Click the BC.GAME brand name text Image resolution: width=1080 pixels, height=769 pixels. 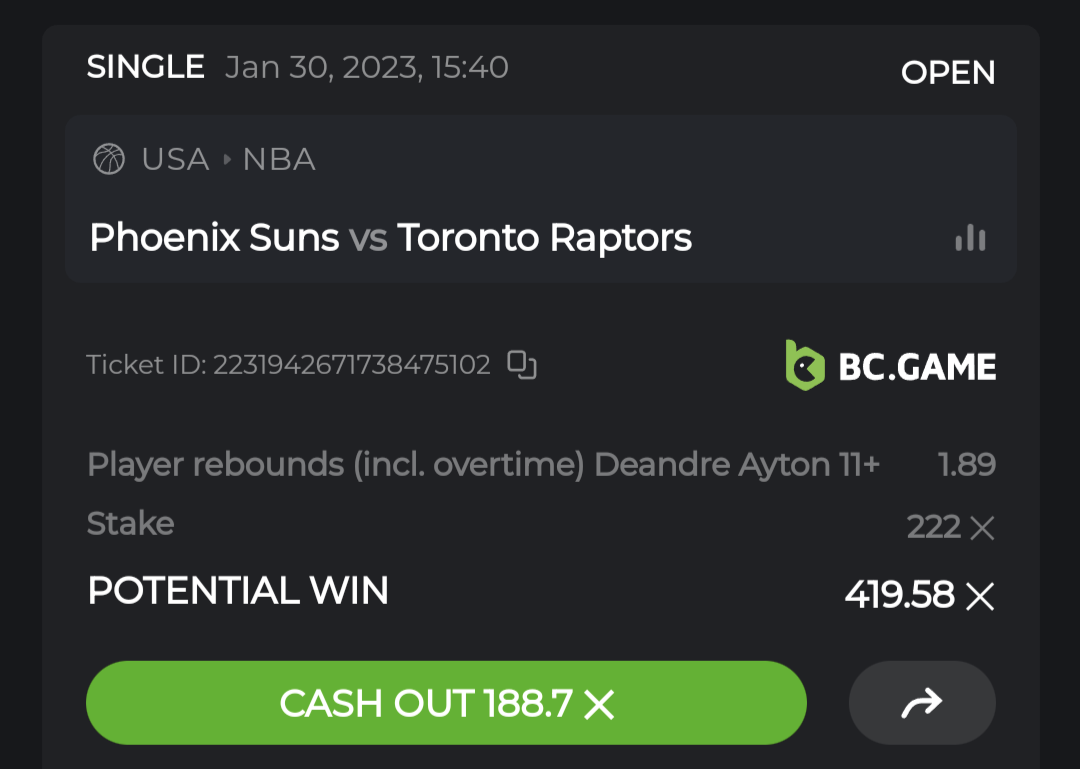(917, 367)
